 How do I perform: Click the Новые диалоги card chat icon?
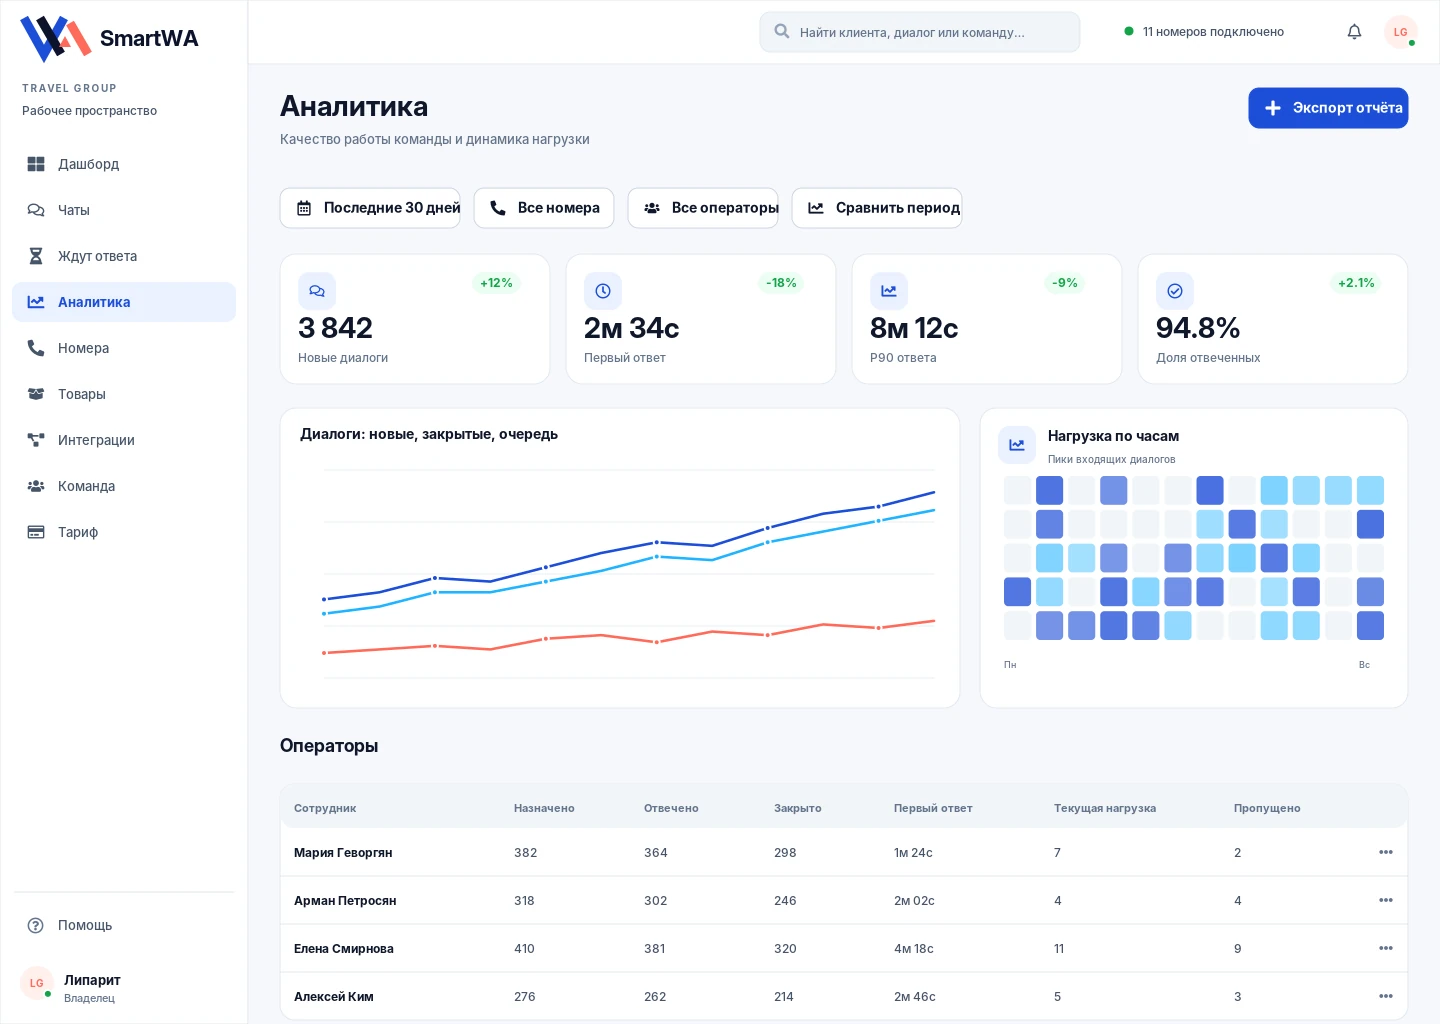pos(317,291)
